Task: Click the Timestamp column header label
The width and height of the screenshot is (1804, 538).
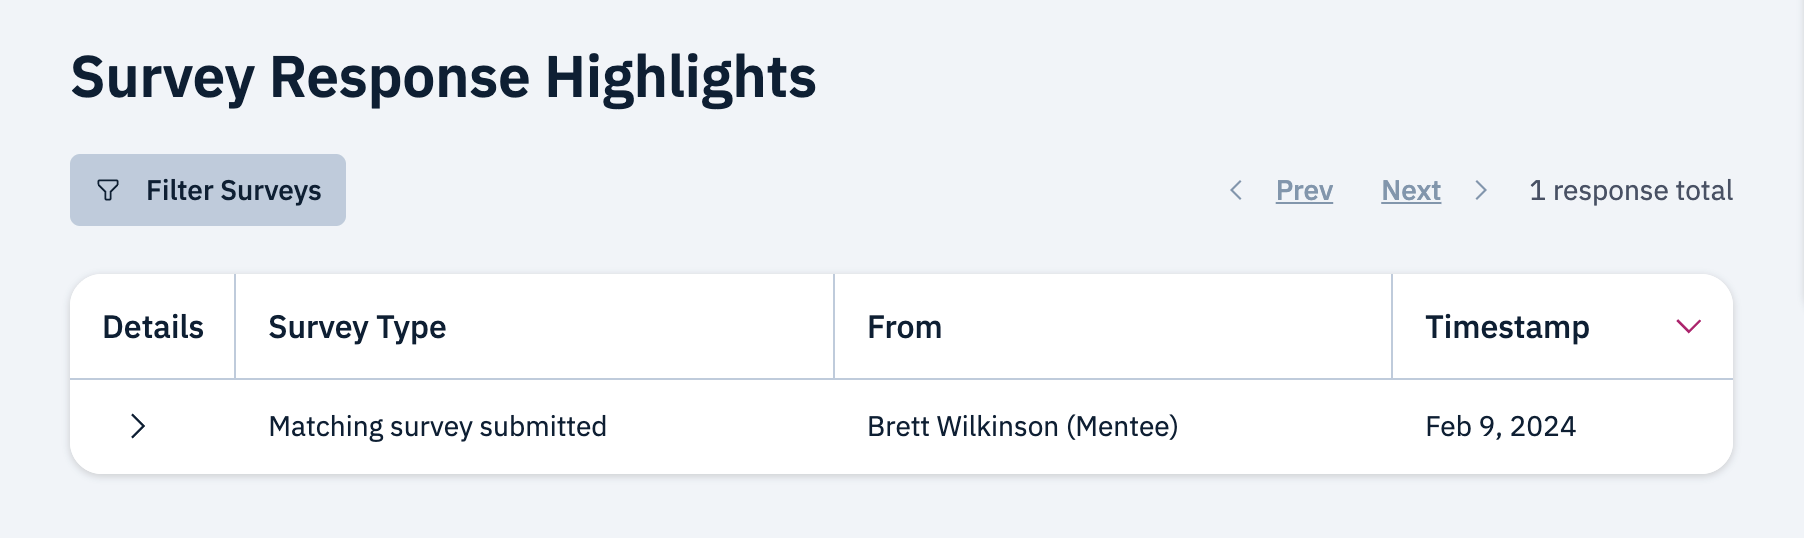Action: click(1507, 327)
